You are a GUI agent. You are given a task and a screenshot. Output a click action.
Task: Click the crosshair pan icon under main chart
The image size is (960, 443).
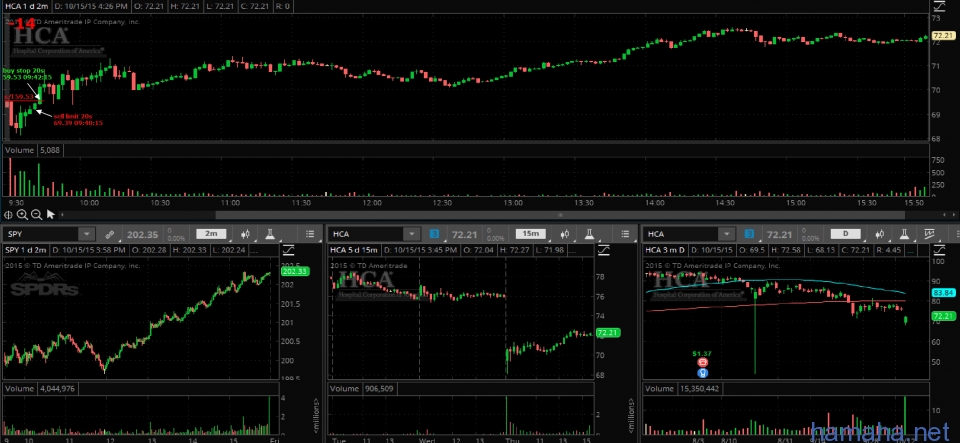8,214
